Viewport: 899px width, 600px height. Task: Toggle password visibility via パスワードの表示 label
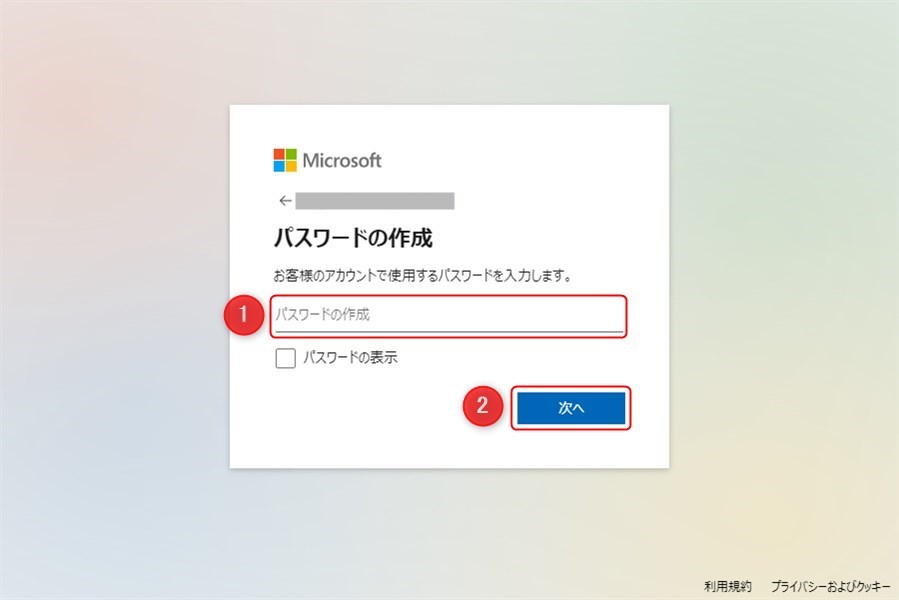[x=350, y=357]
